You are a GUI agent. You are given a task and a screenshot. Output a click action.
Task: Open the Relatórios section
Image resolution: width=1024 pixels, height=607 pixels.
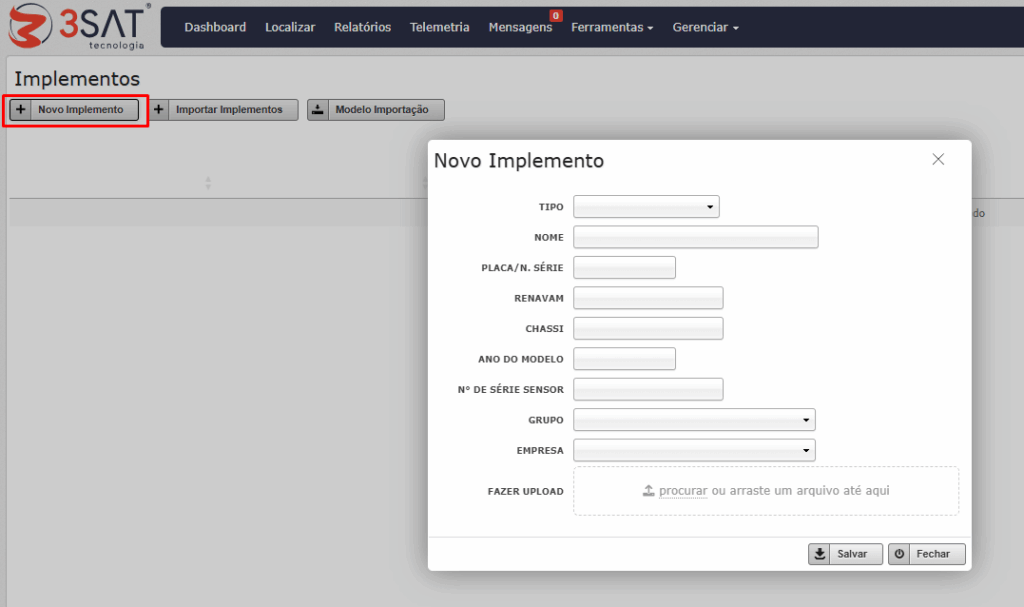tap(362, 27)
